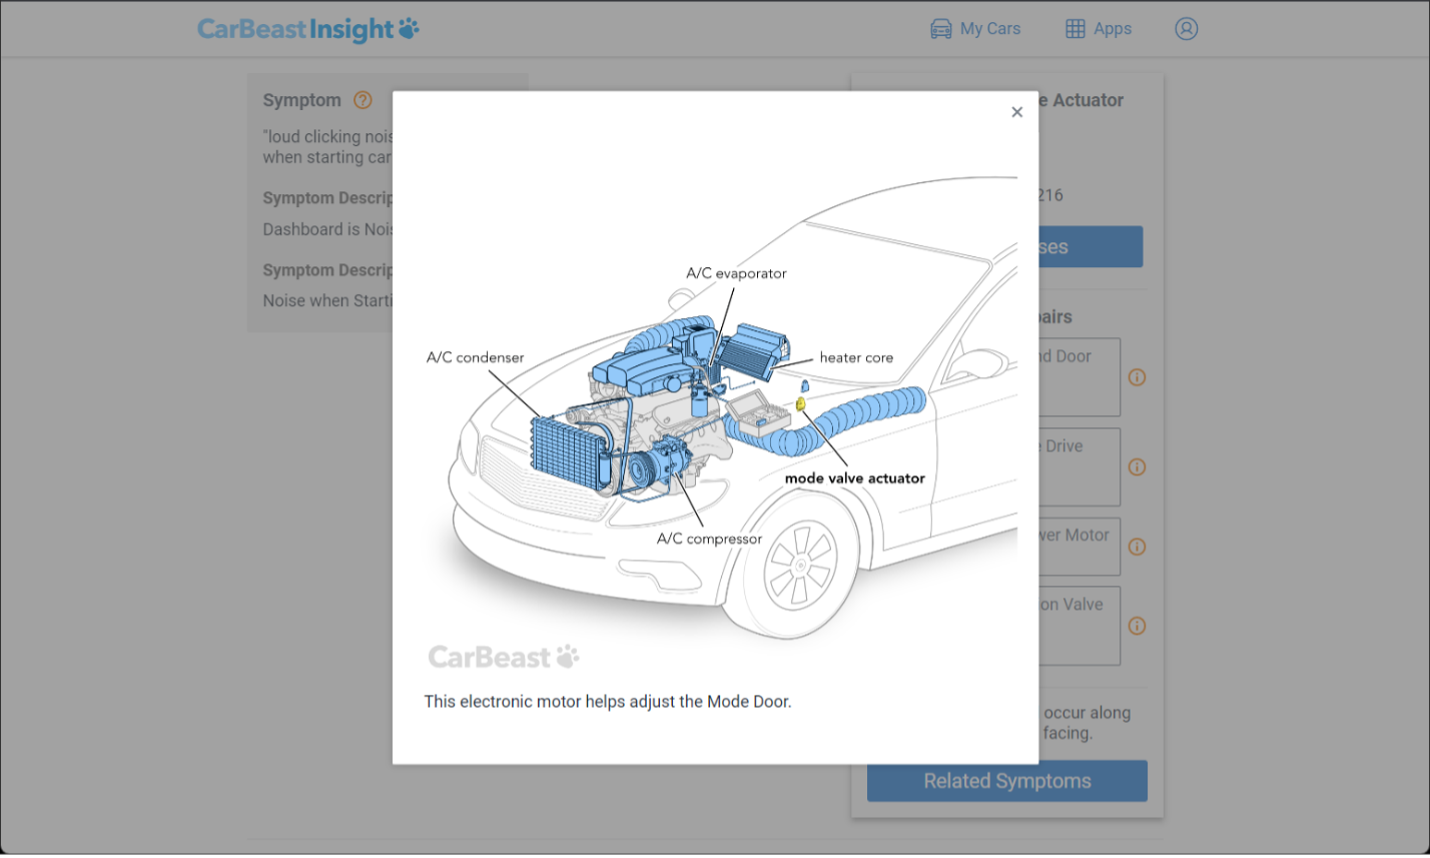Click the yellow mode valve actuator part
This screenshot has width=1430, height=858.
click(801, 403)
